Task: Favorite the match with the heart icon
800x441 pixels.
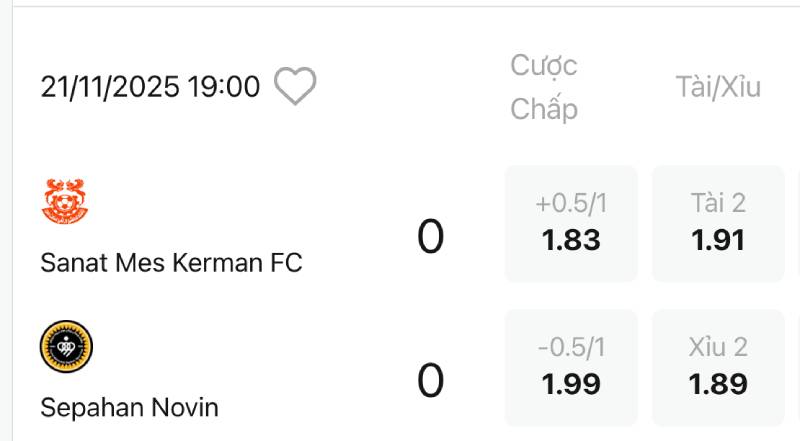Action: click(295, 87)
